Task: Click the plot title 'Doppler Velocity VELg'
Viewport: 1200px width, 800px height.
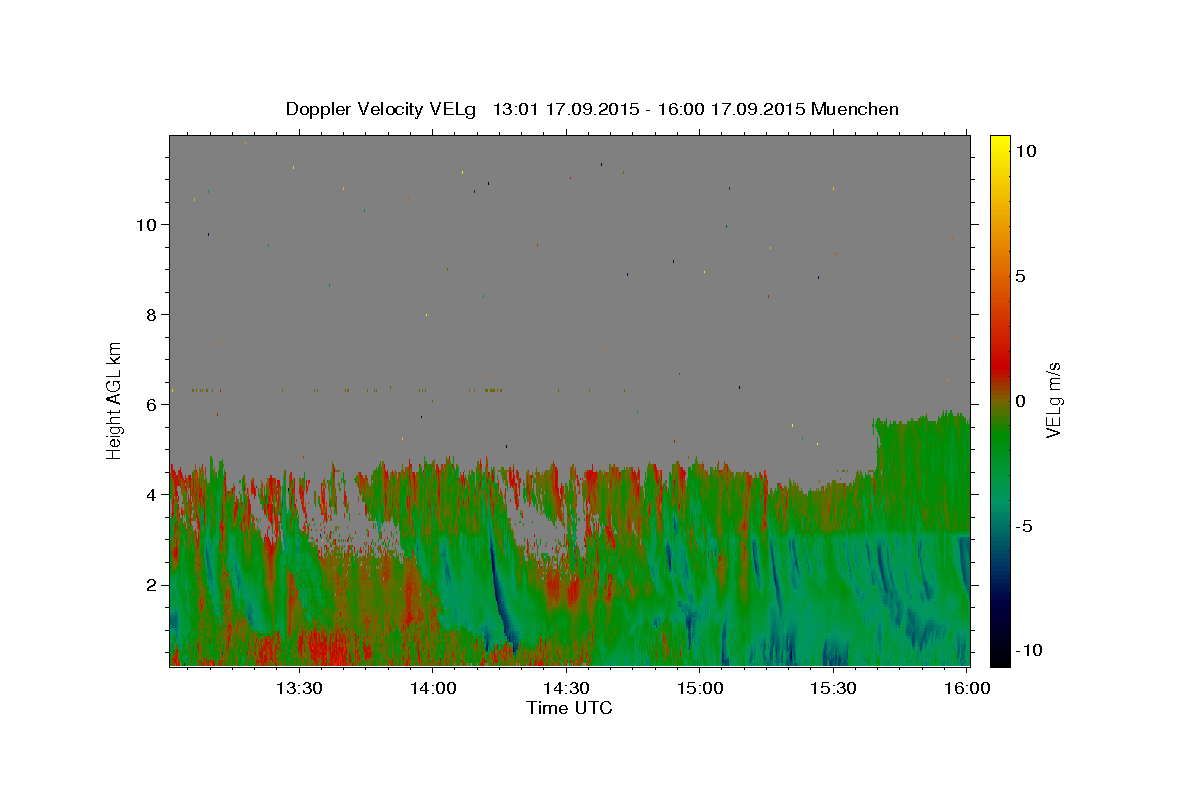Action: point(380,109)
